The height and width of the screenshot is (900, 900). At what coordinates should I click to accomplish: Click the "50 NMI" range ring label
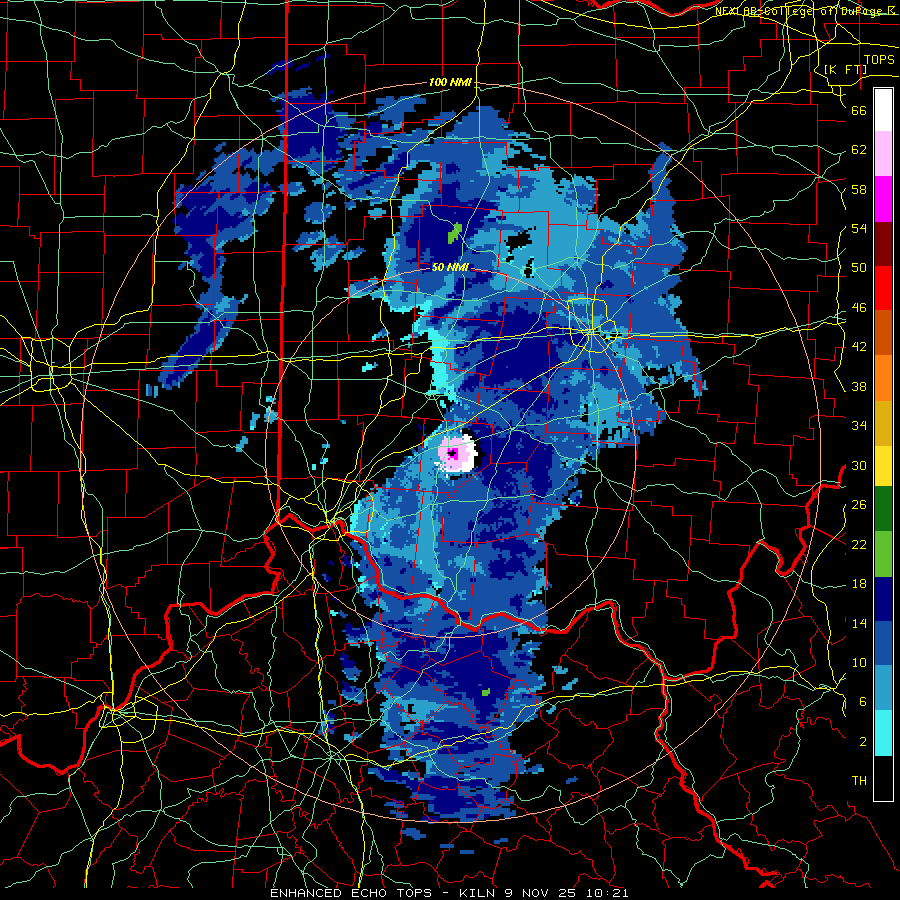[x=450, y=267]
